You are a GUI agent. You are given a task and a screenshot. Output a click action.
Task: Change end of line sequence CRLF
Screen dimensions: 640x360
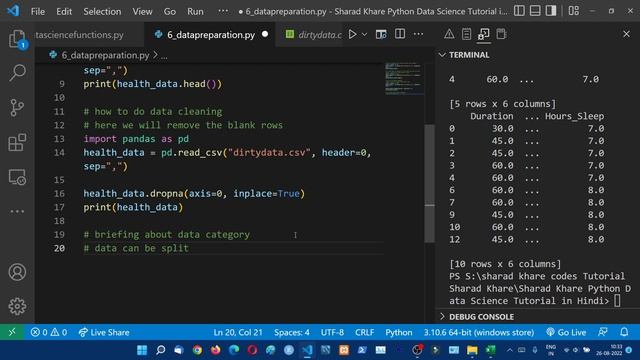pyautogui.click(x=364, y=332)
